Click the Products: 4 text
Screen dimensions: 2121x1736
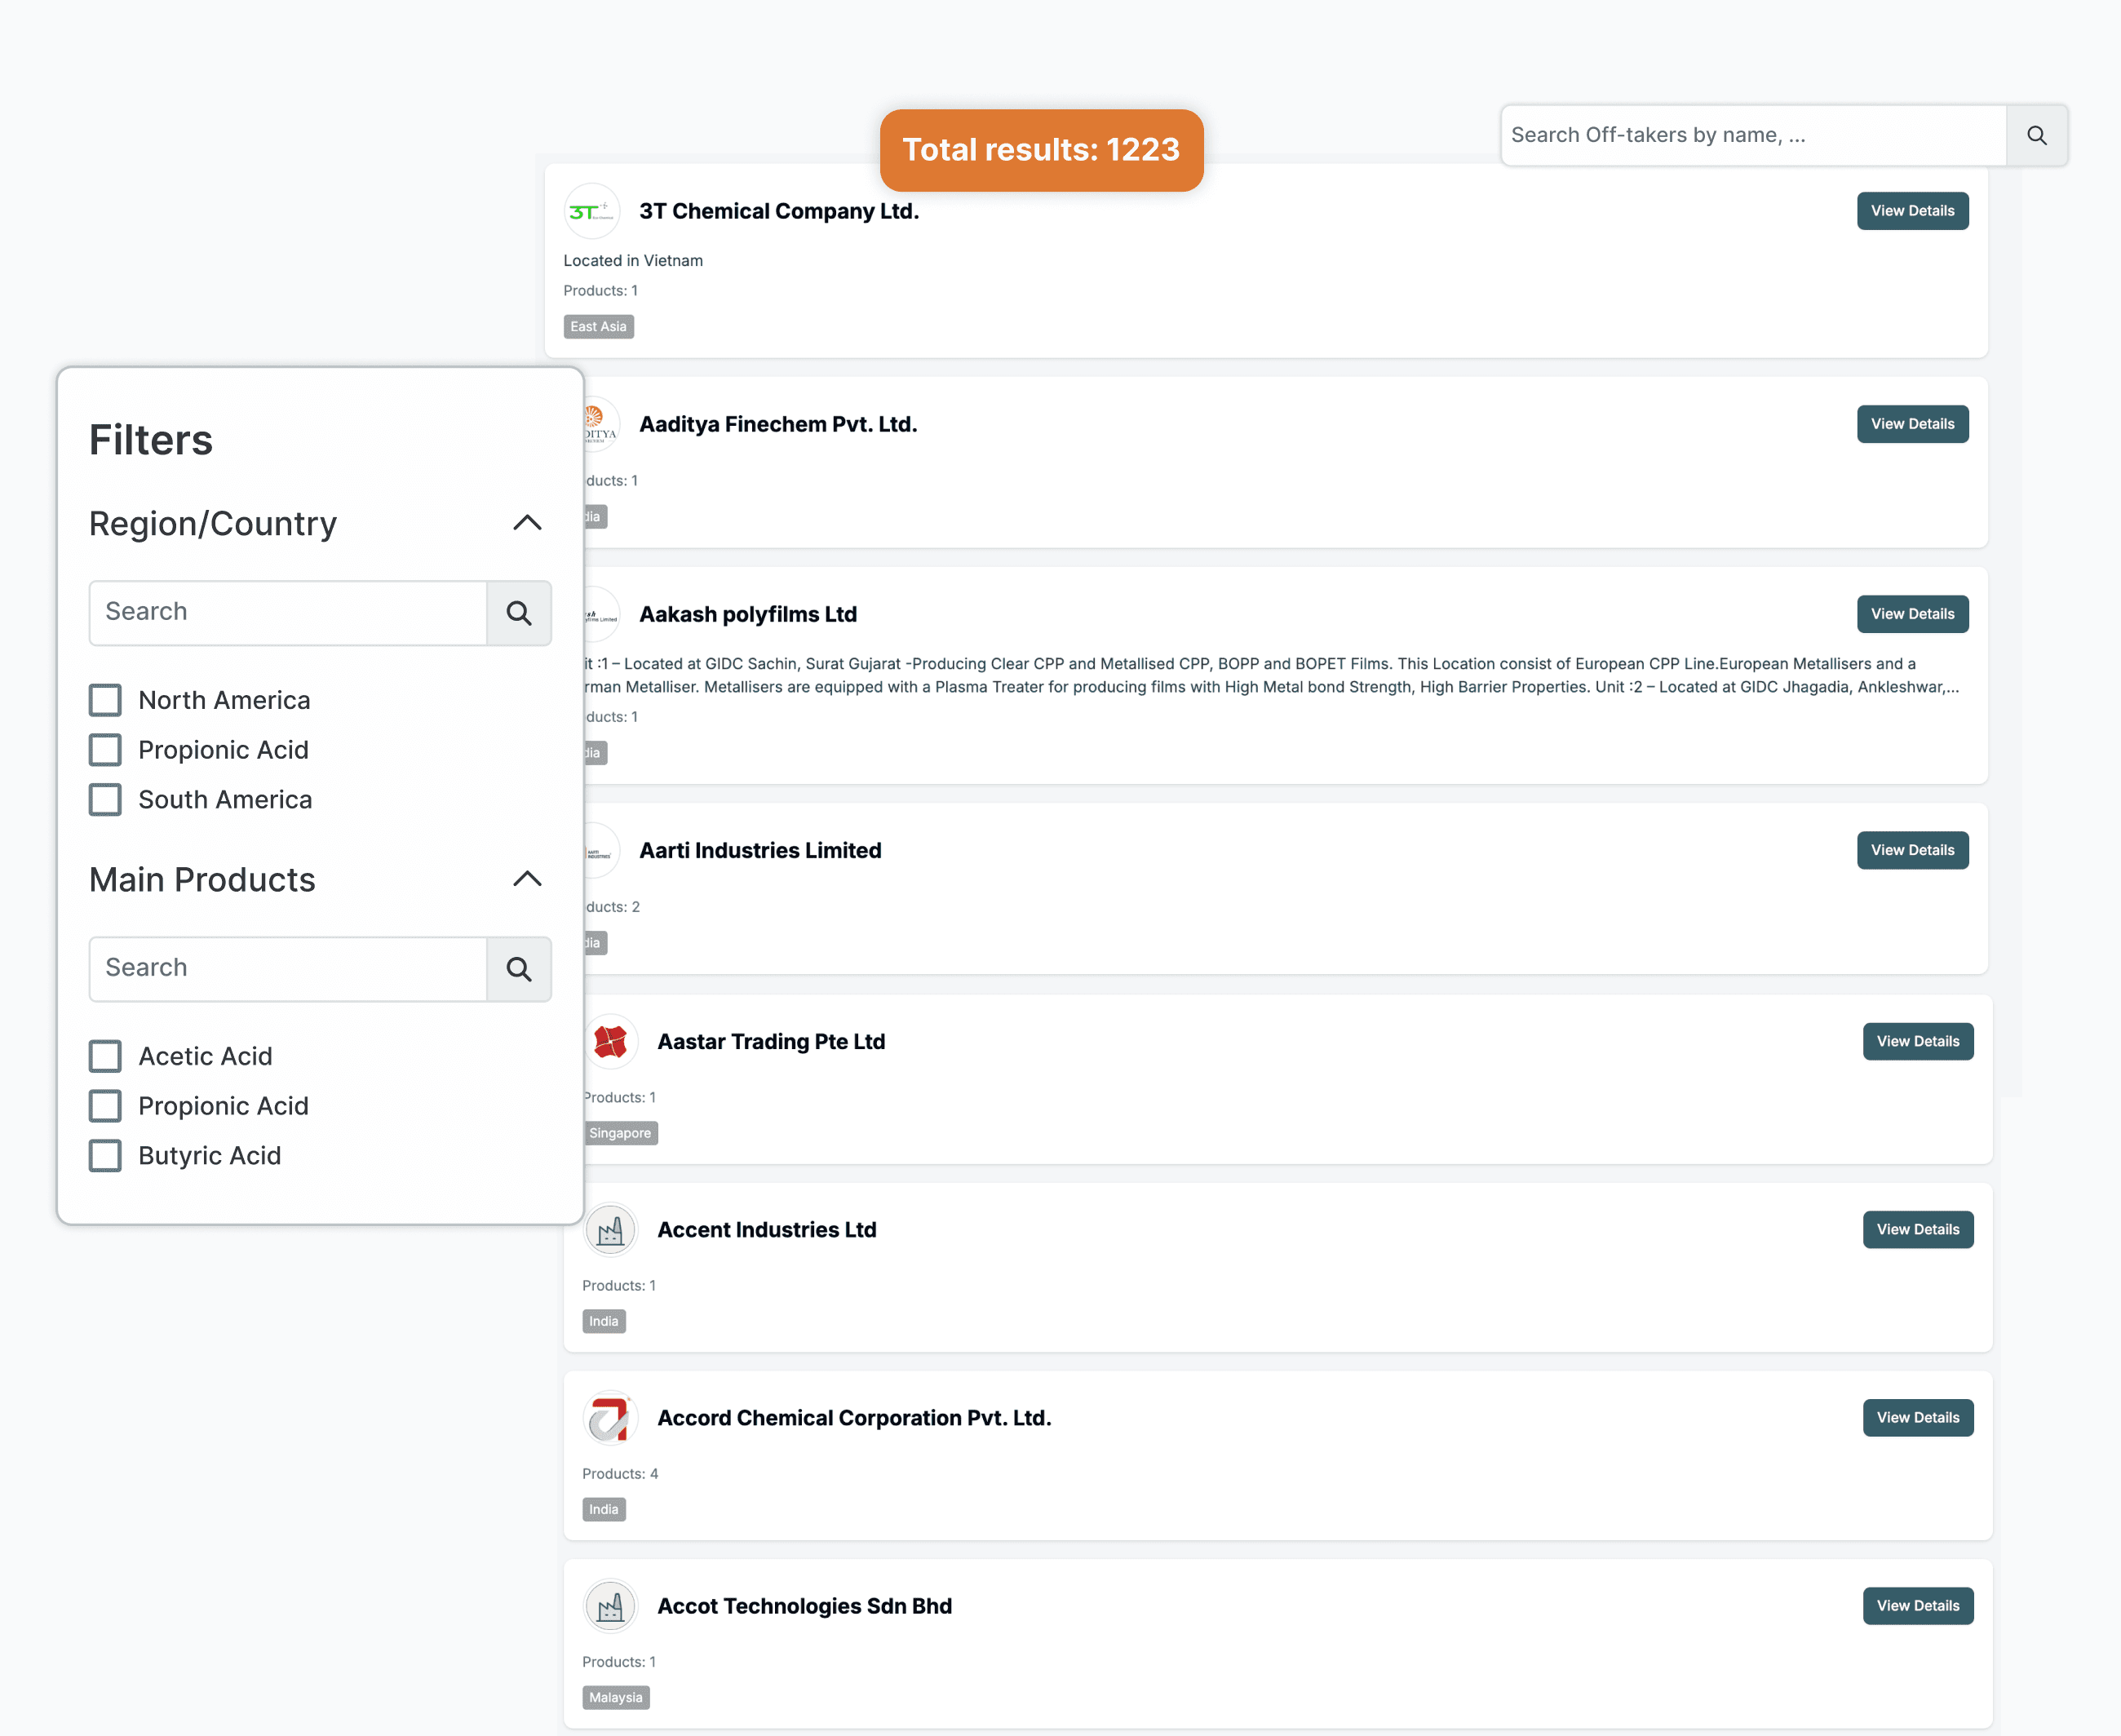[620, 1474]
